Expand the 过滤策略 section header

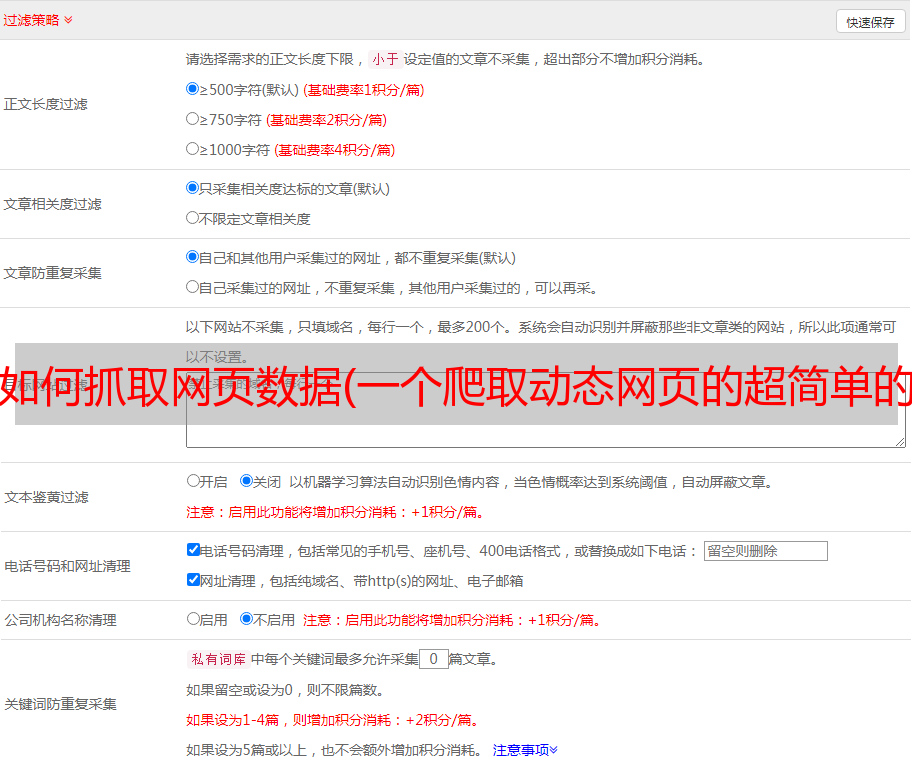tap(38, 20)
